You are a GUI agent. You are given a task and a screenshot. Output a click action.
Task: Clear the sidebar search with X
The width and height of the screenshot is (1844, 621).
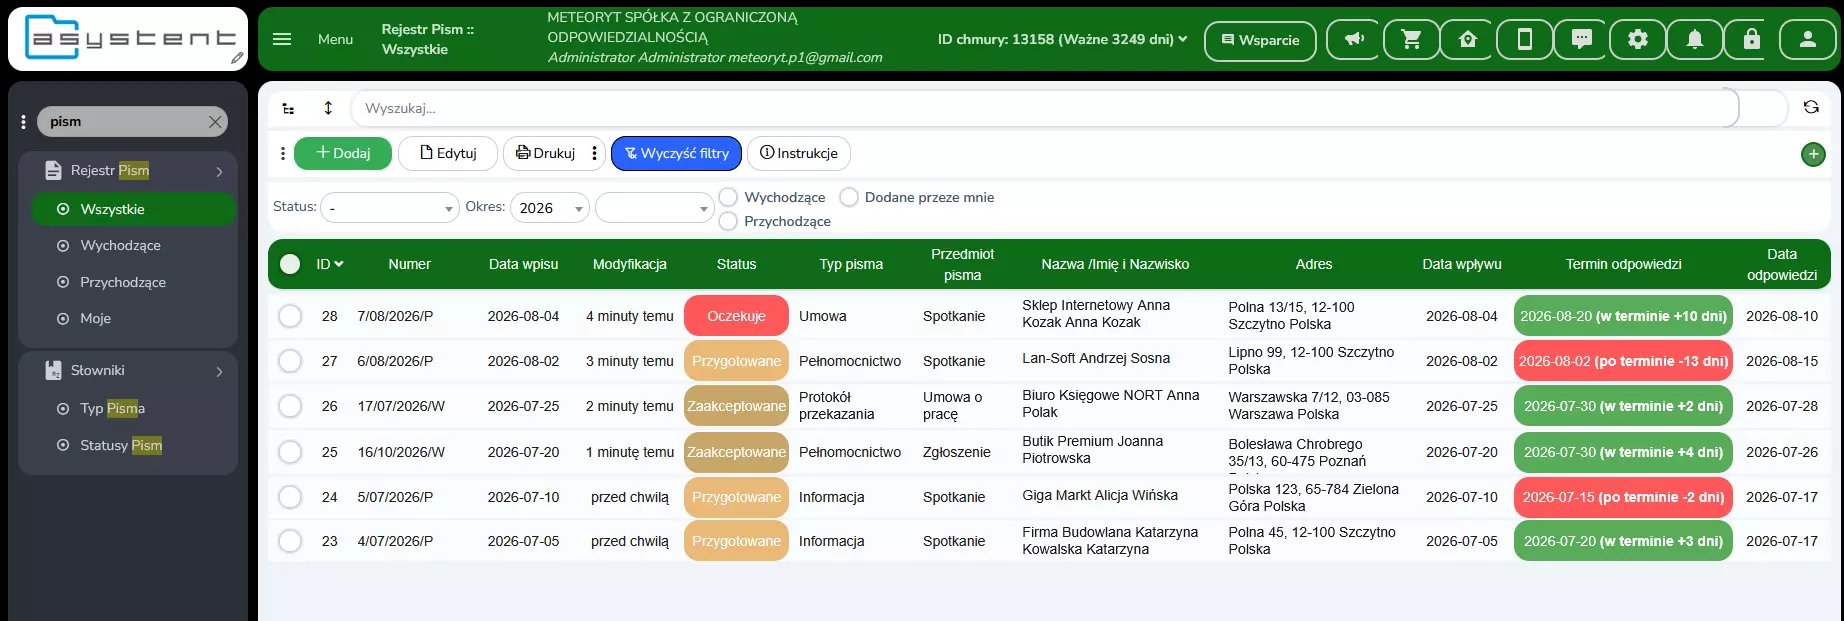coord(215,122)
